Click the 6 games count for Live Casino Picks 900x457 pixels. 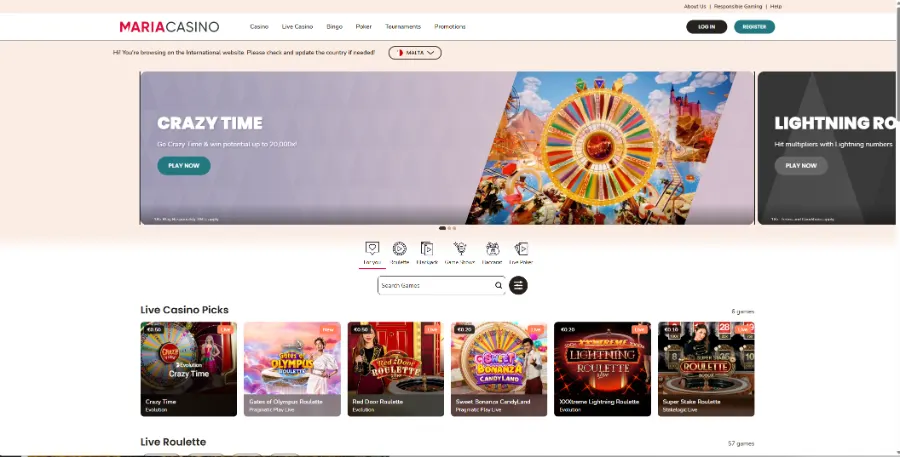[x=743, y=312]
